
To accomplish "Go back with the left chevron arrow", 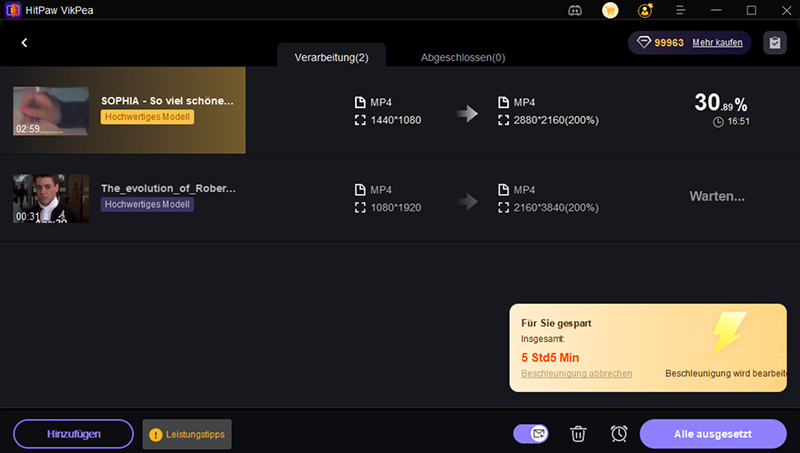I will [x=24, y=43].
